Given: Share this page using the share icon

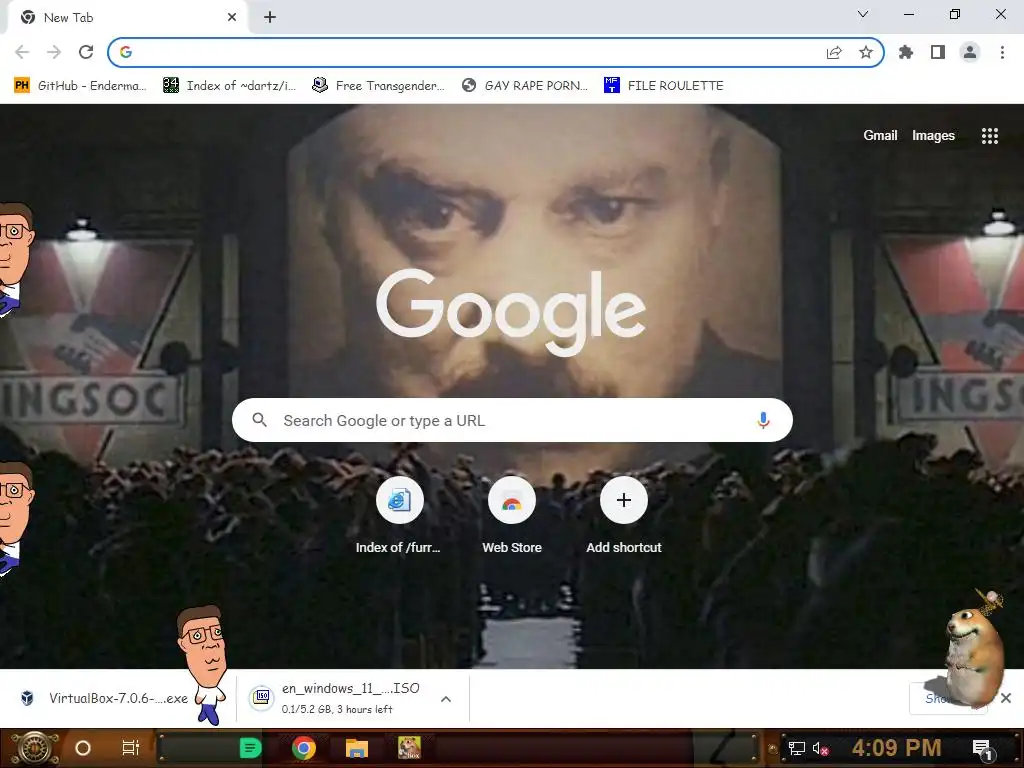Looking at the screenshot, I should click(x=834, y=52).
